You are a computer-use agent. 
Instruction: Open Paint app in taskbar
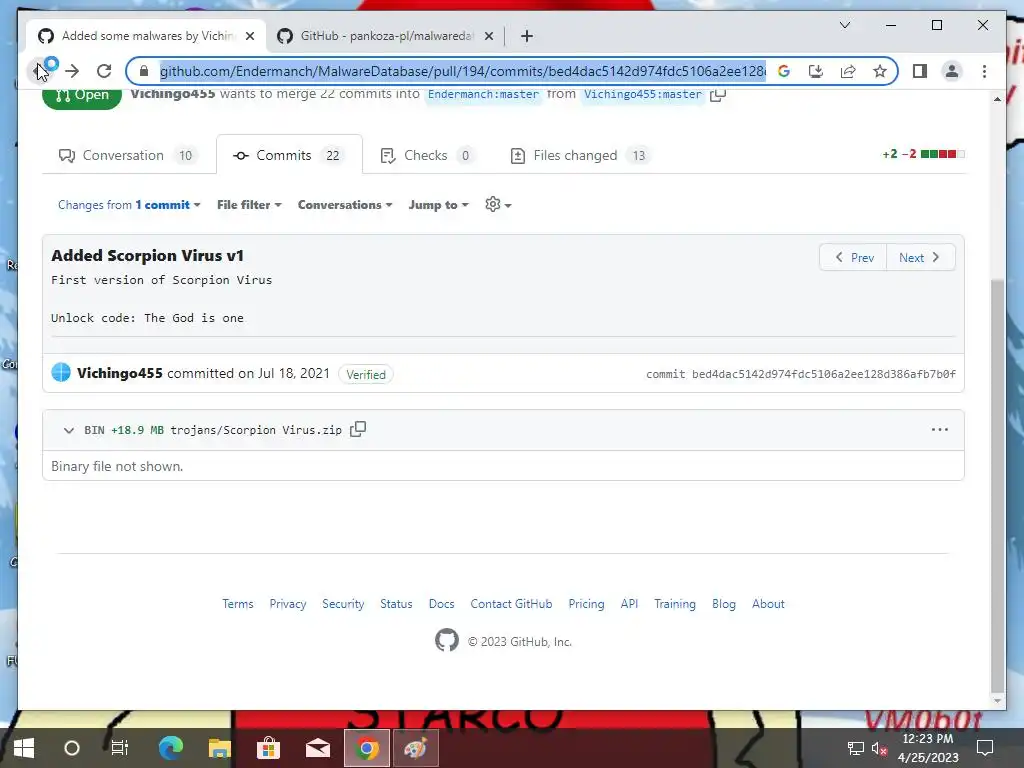415,748
